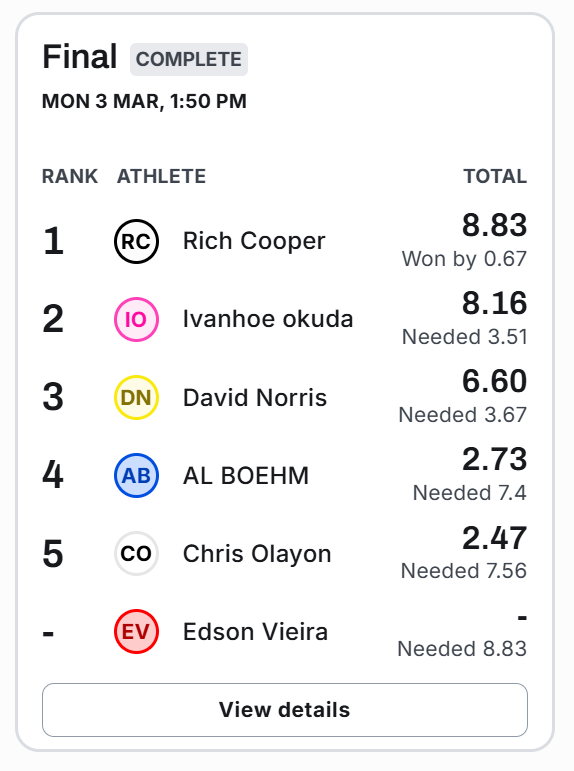Open the CO avatar for Chris Olayon
Screen dimensions: 574x771
pos(136,554)
